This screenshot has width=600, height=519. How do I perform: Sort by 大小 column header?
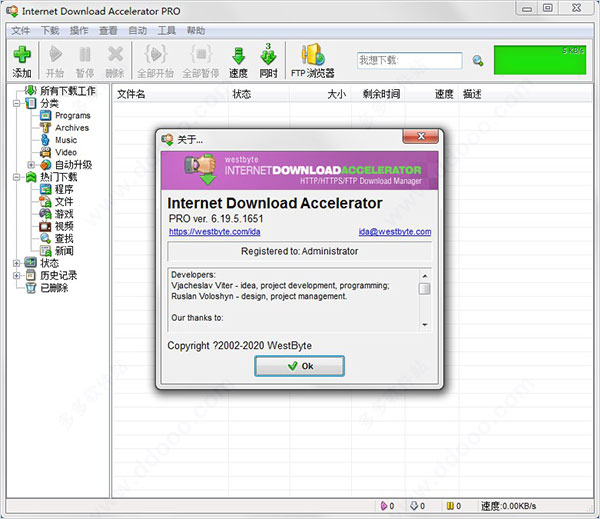(x=337, y=94)
